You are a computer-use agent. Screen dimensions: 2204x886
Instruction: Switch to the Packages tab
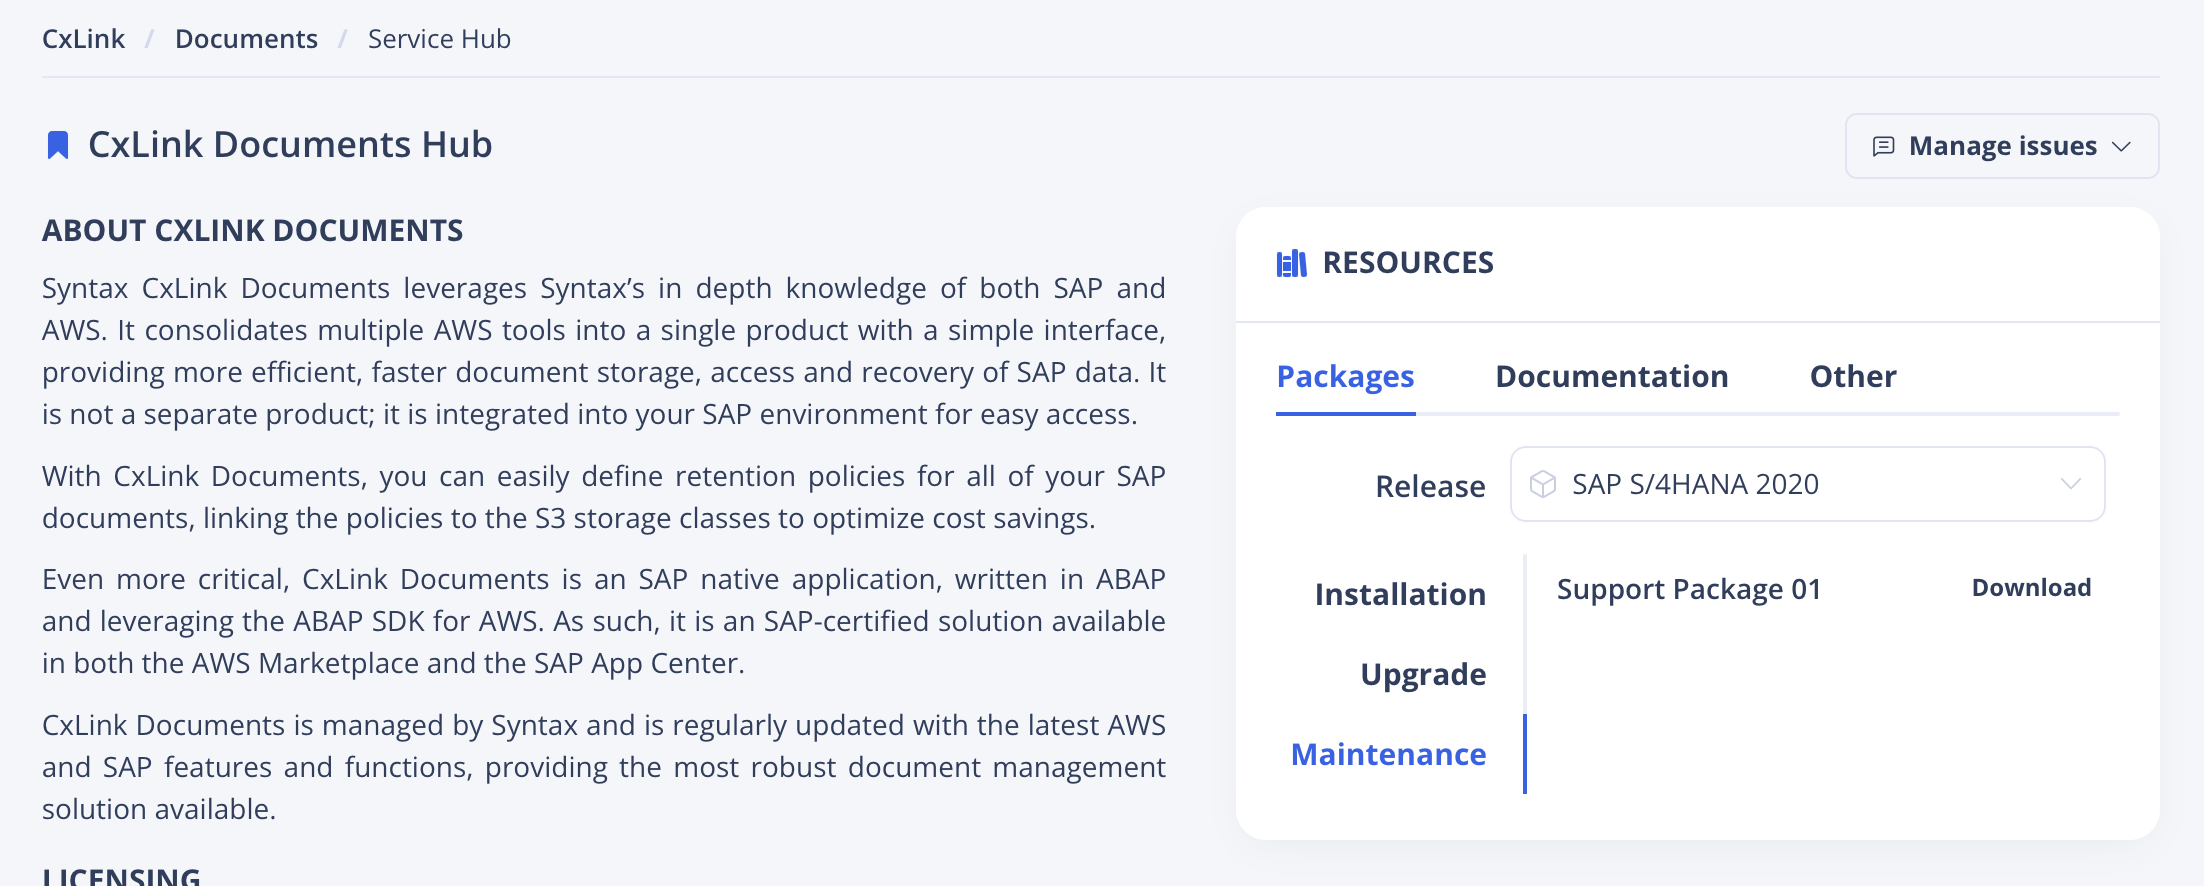pos(1345,377)
